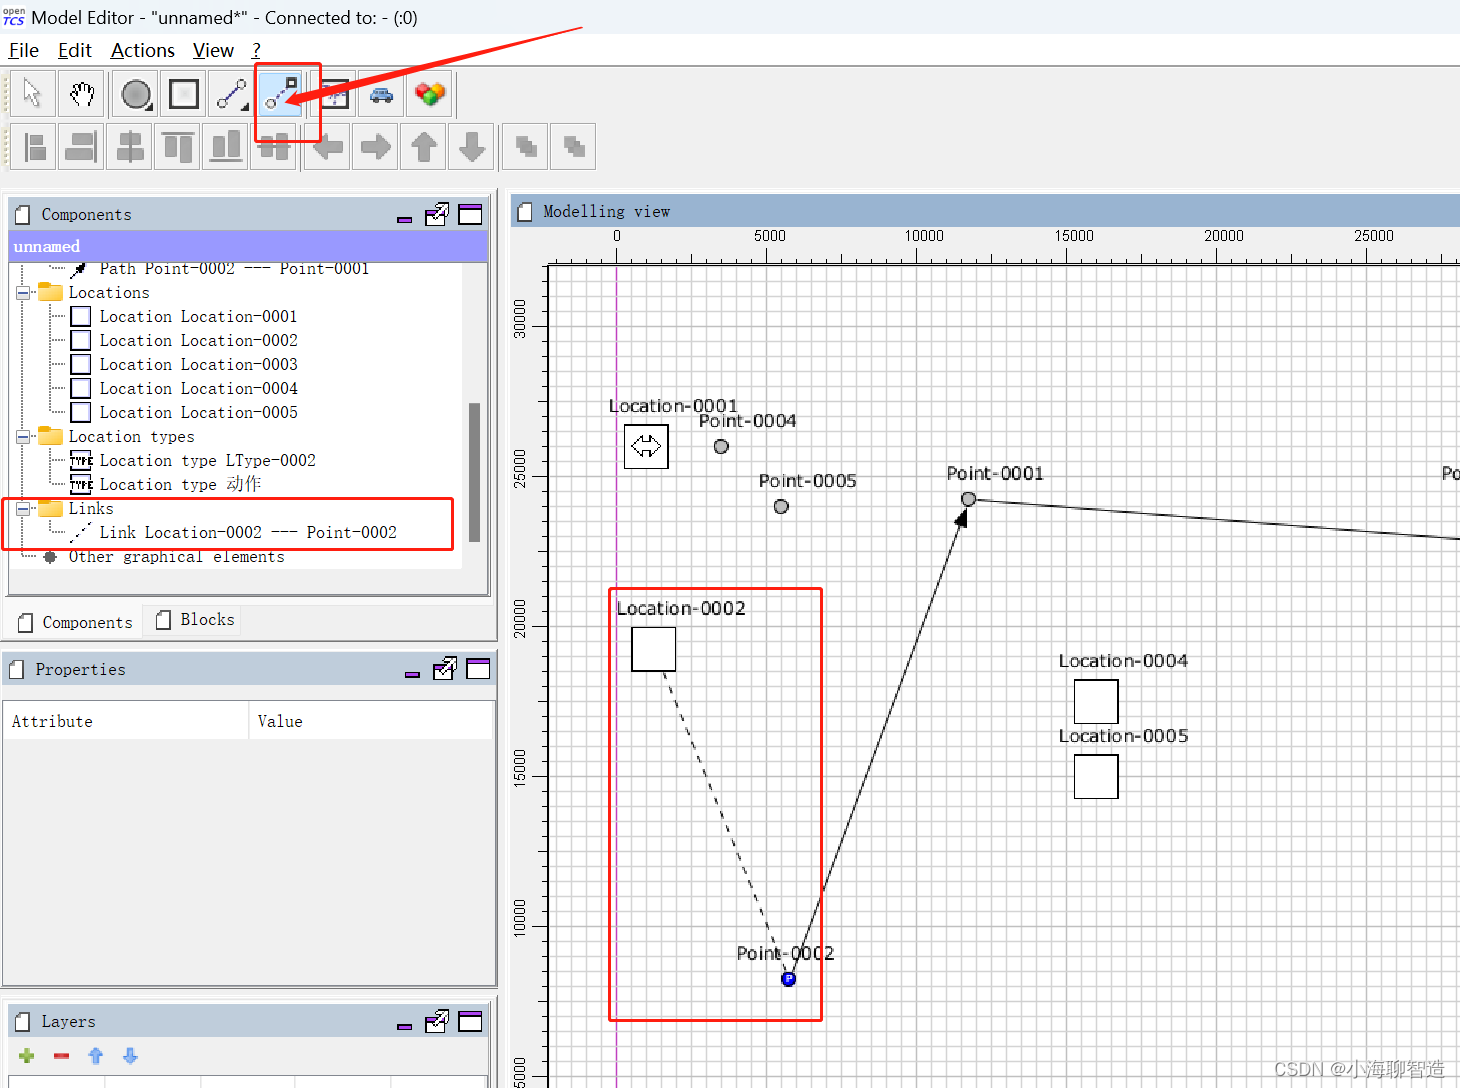Open the View menu
The height and width of the screenshot is (1088, 1460).
(213, 50)
